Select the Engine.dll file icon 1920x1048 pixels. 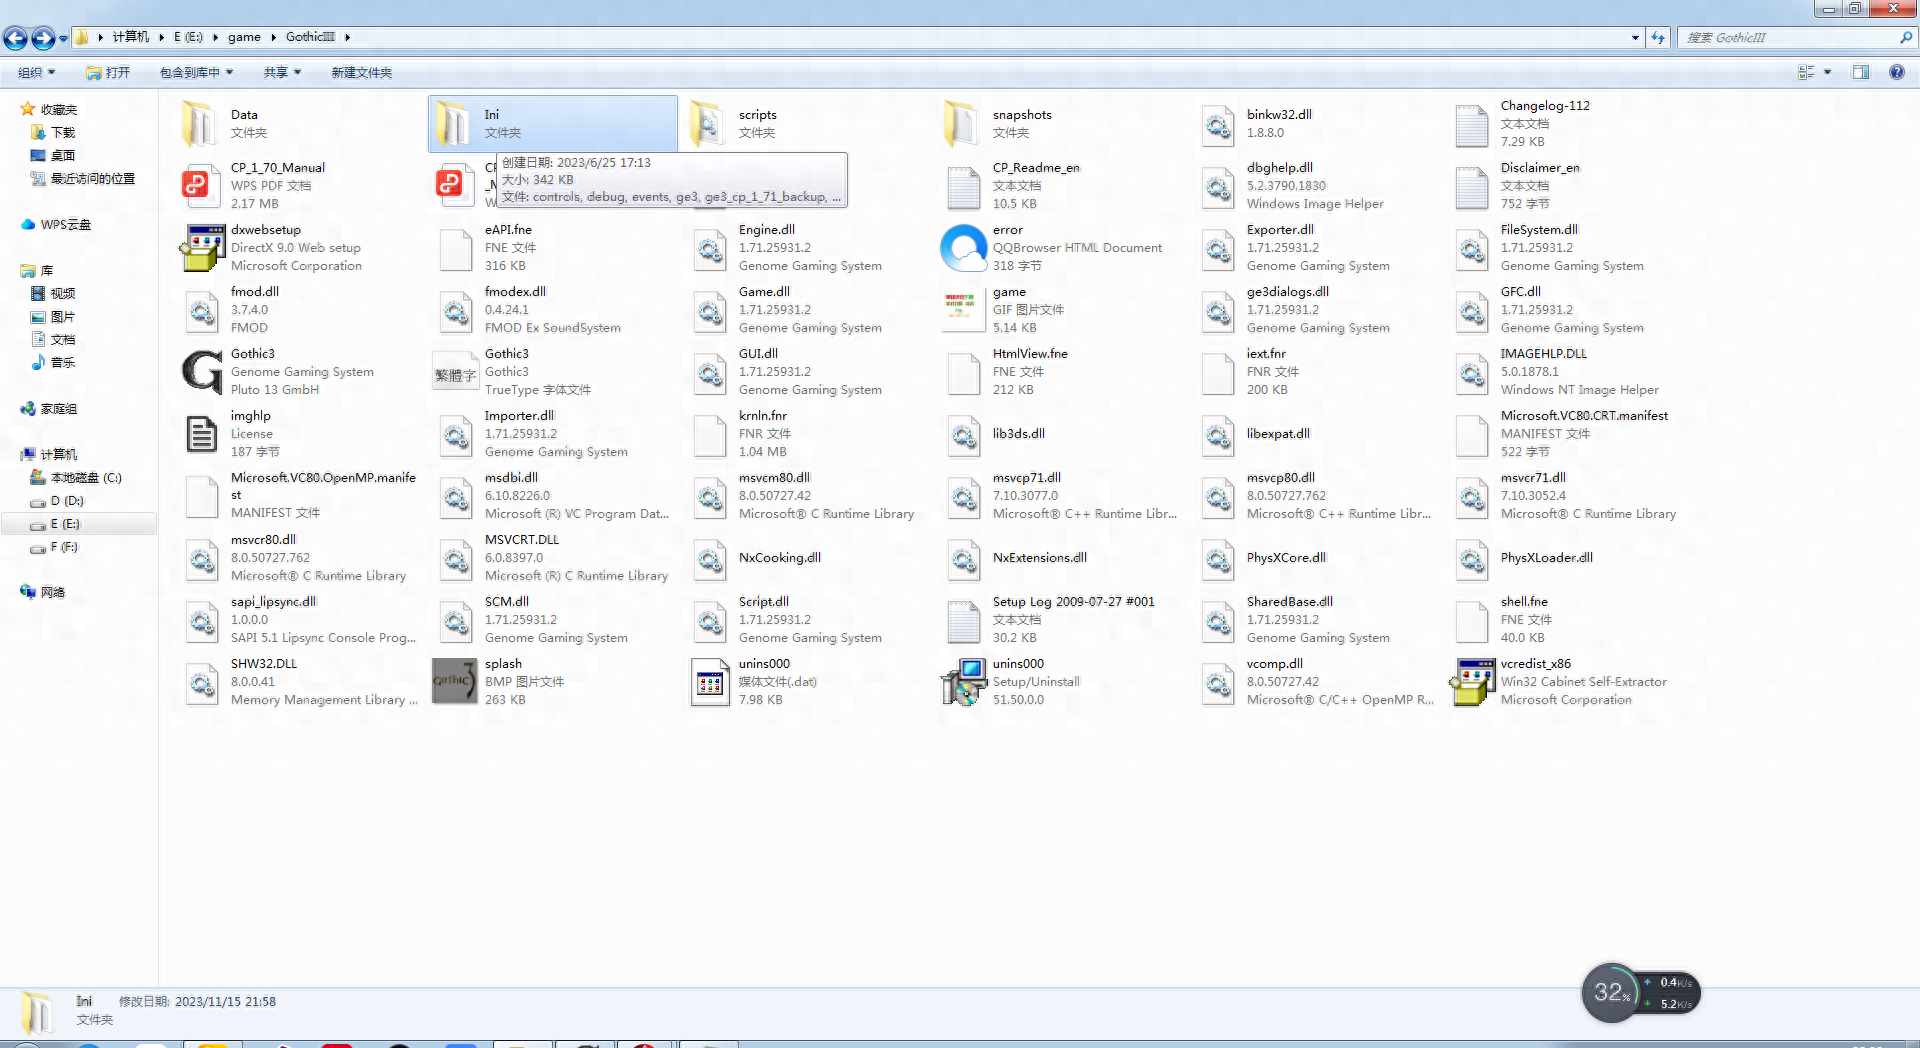pos(709,248)
